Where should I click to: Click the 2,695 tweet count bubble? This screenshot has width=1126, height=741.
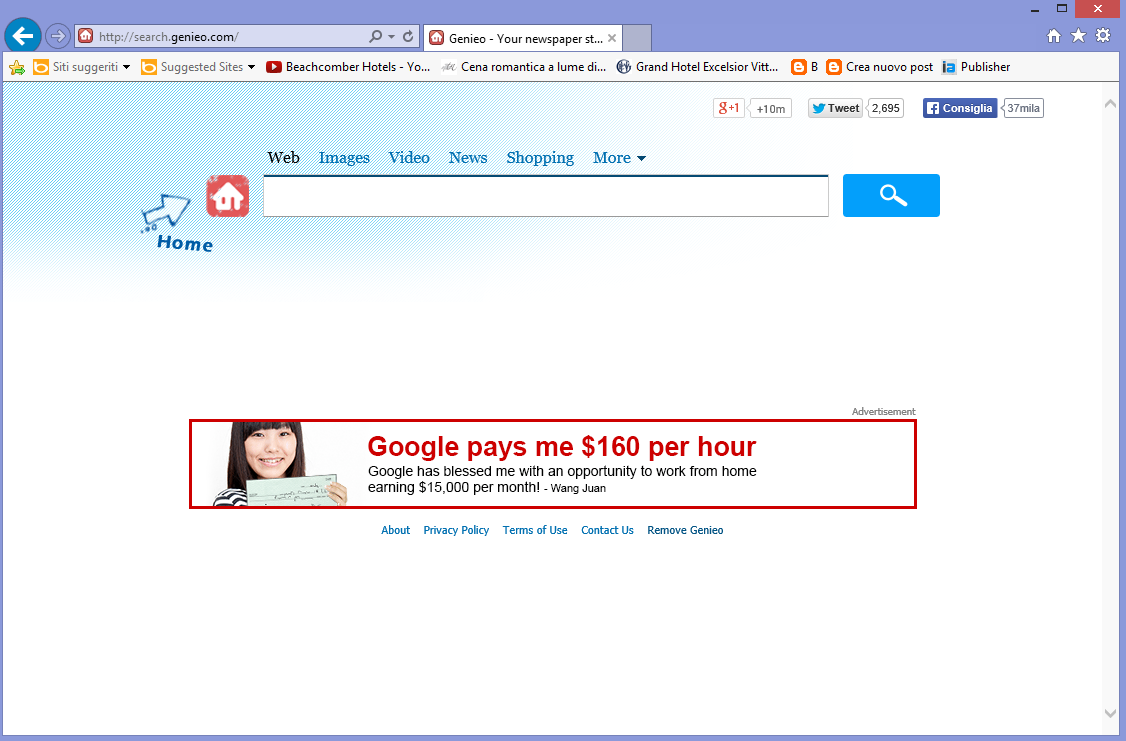pos(885,108)
